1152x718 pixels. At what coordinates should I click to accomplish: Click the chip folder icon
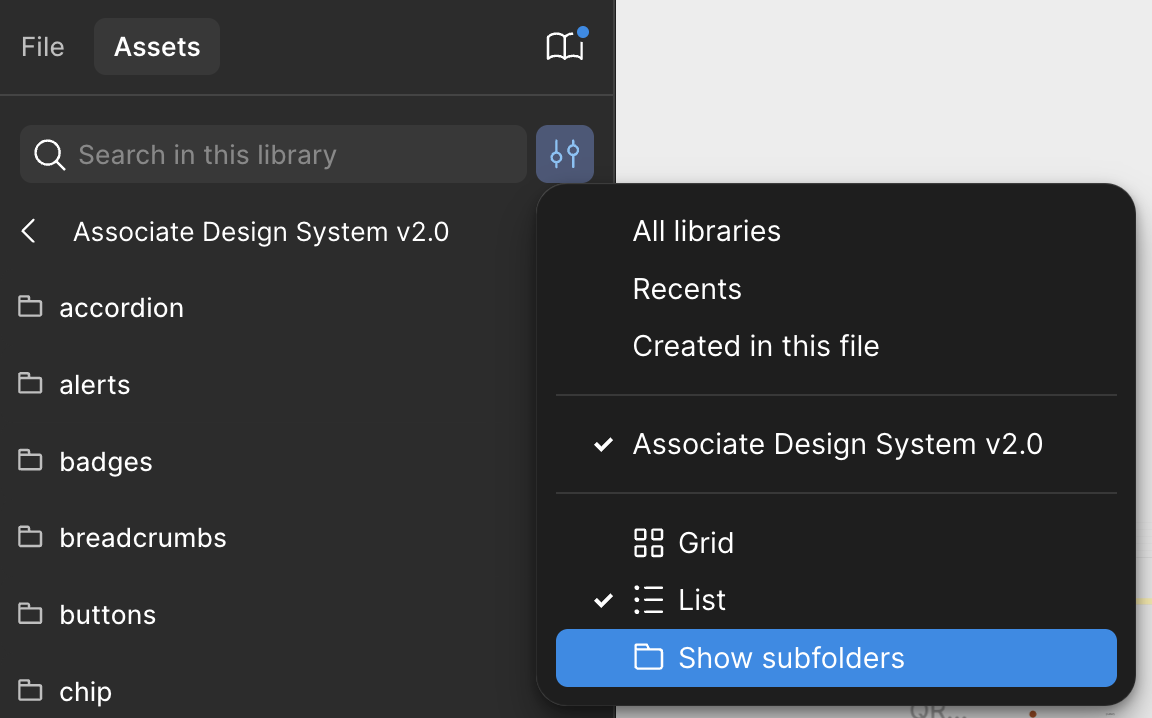[x=30, y=690]
